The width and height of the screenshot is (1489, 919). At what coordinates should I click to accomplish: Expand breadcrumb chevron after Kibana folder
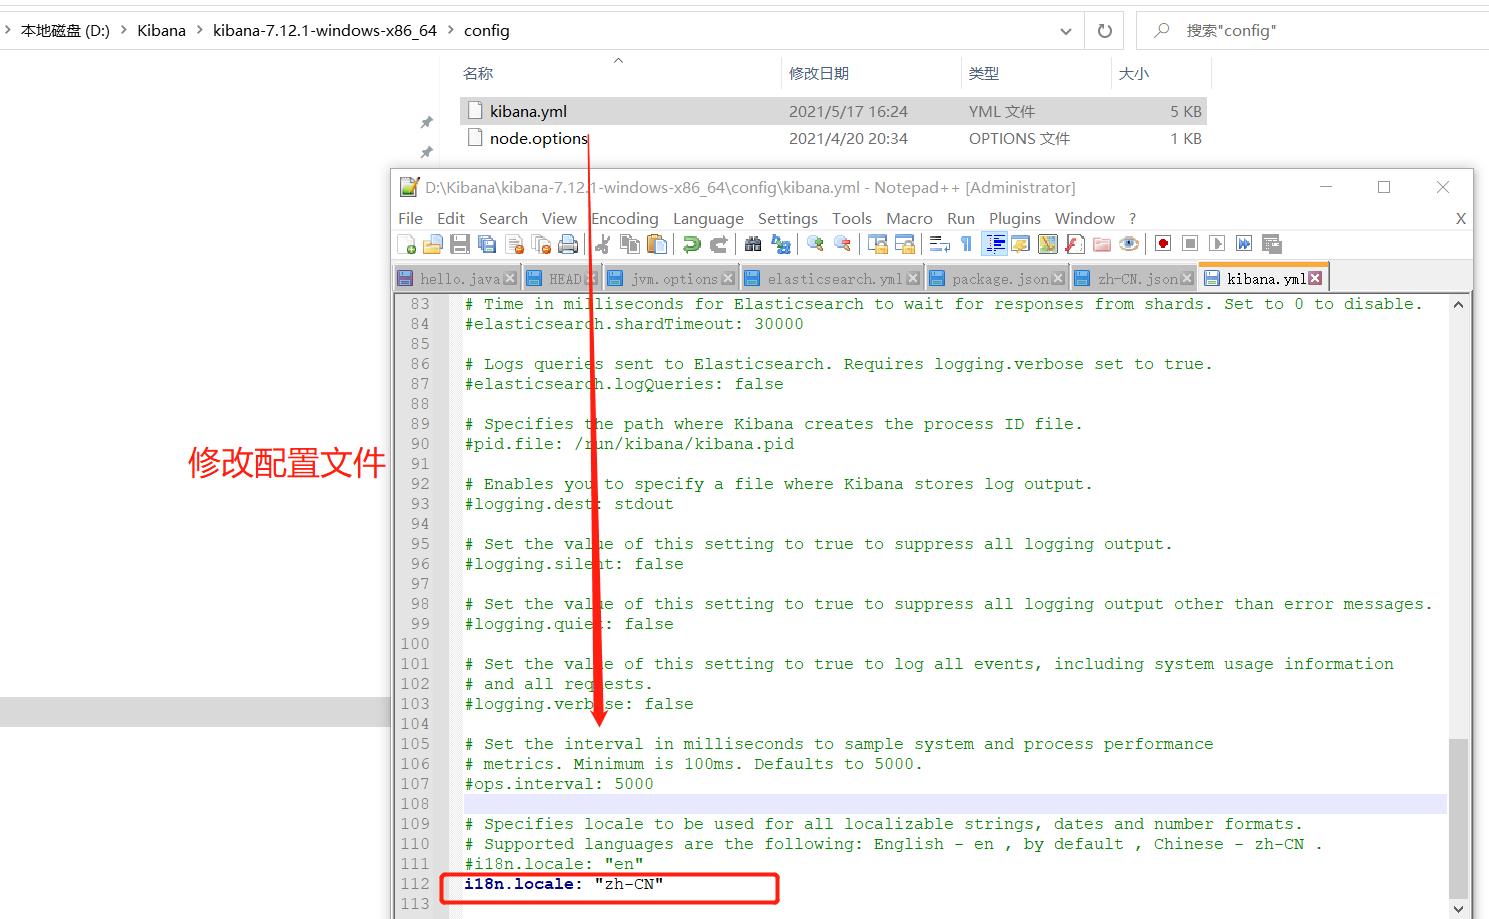tap(199, 30)
